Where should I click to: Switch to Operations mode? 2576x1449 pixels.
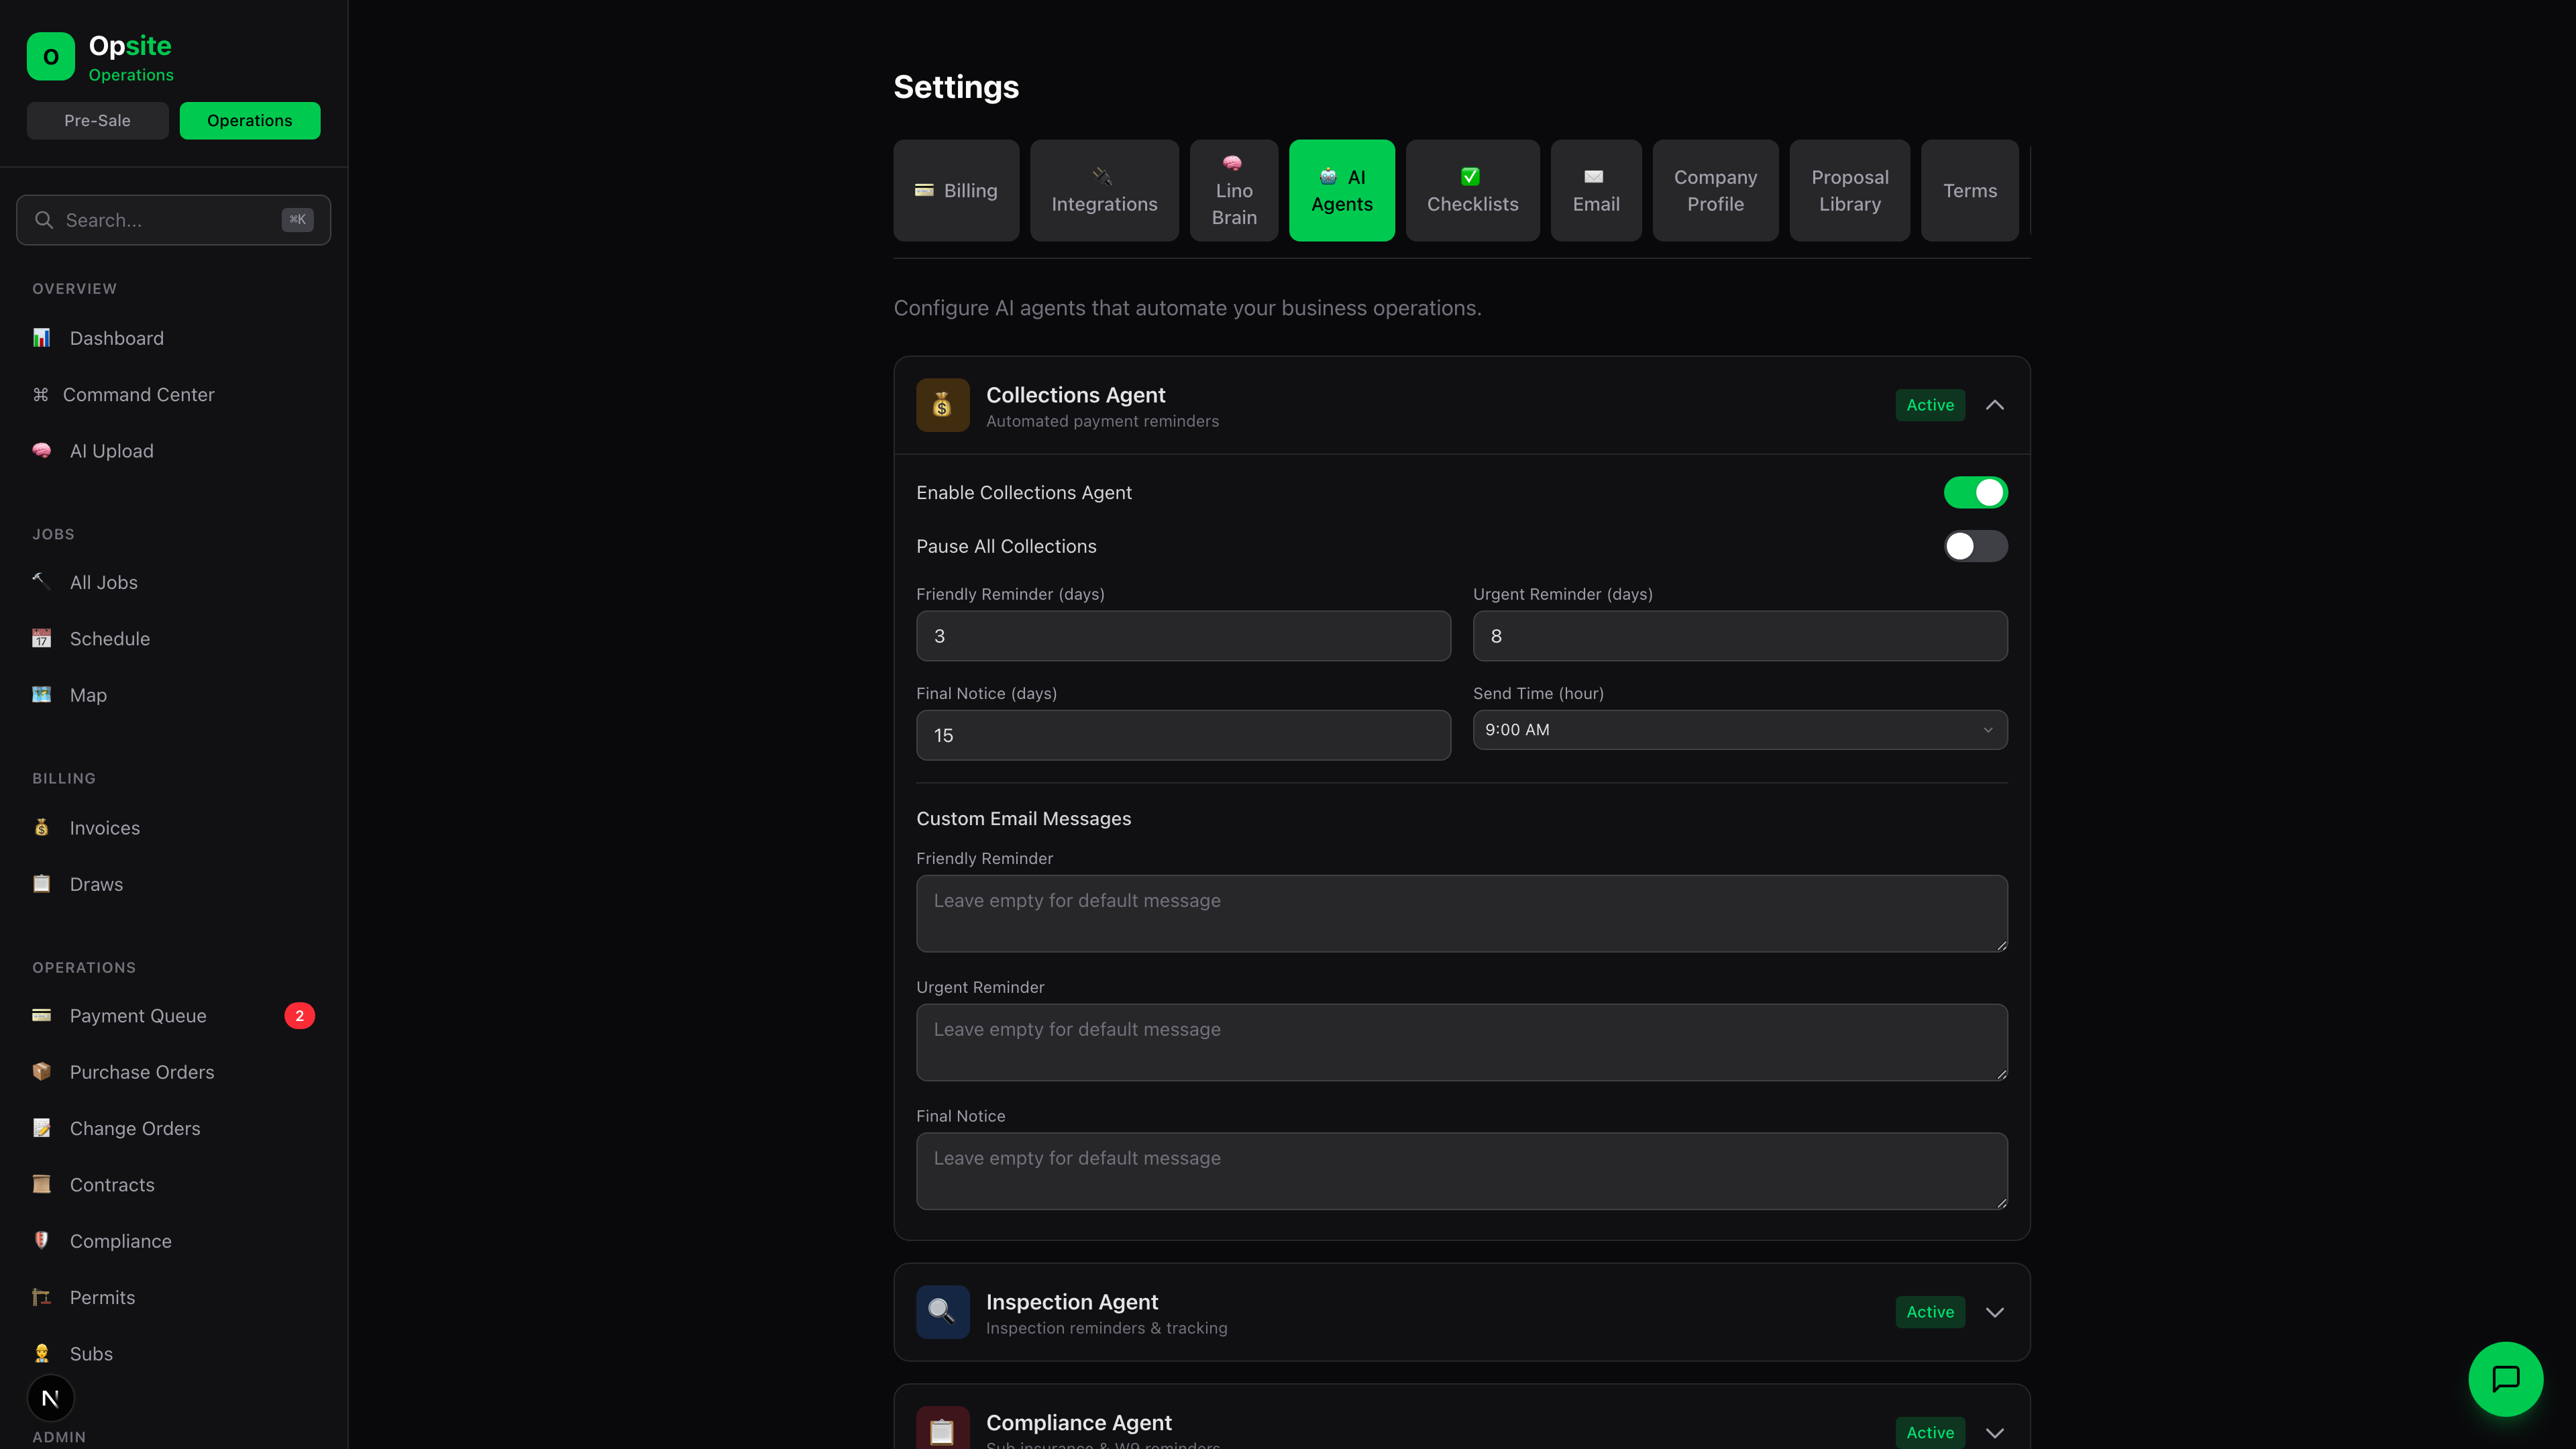point(250,120)
